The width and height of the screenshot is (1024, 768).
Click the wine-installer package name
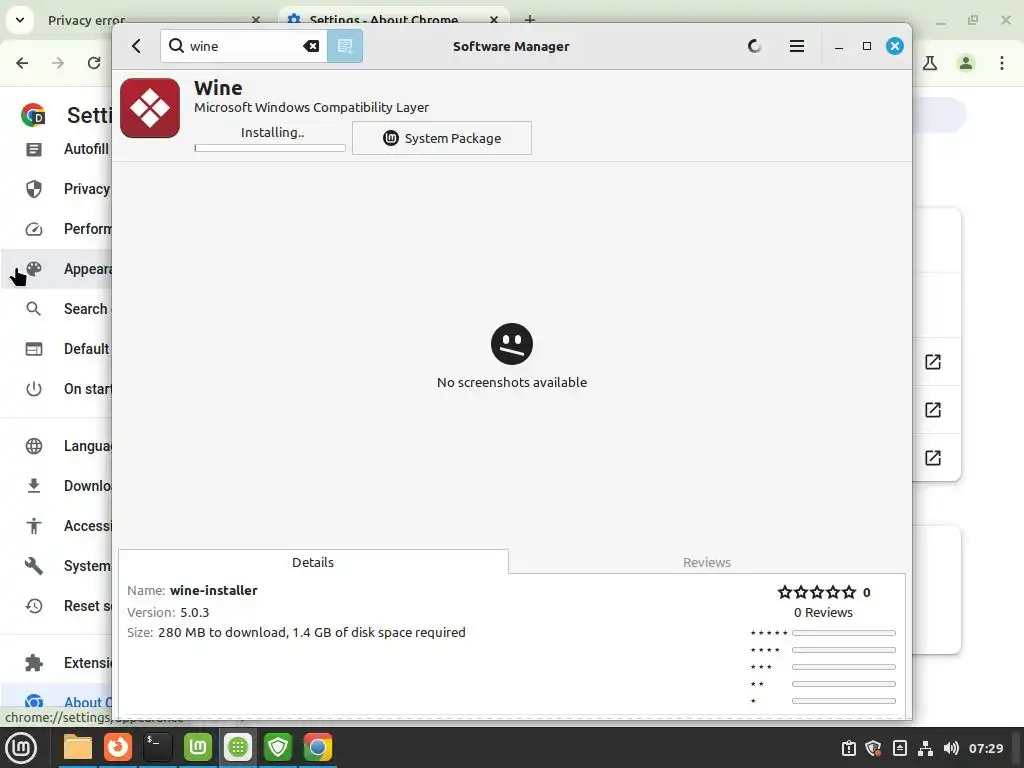pos(214,590)
